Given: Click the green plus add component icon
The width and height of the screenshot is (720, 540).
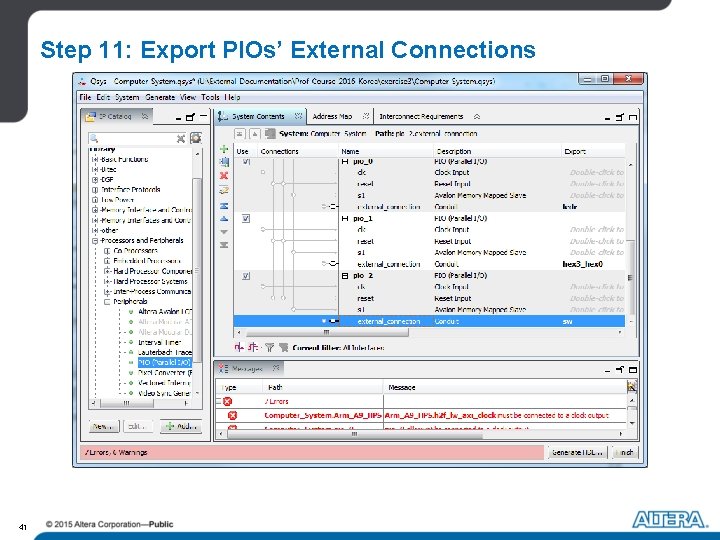Looking at the screenshot, I should coord(224,149).
